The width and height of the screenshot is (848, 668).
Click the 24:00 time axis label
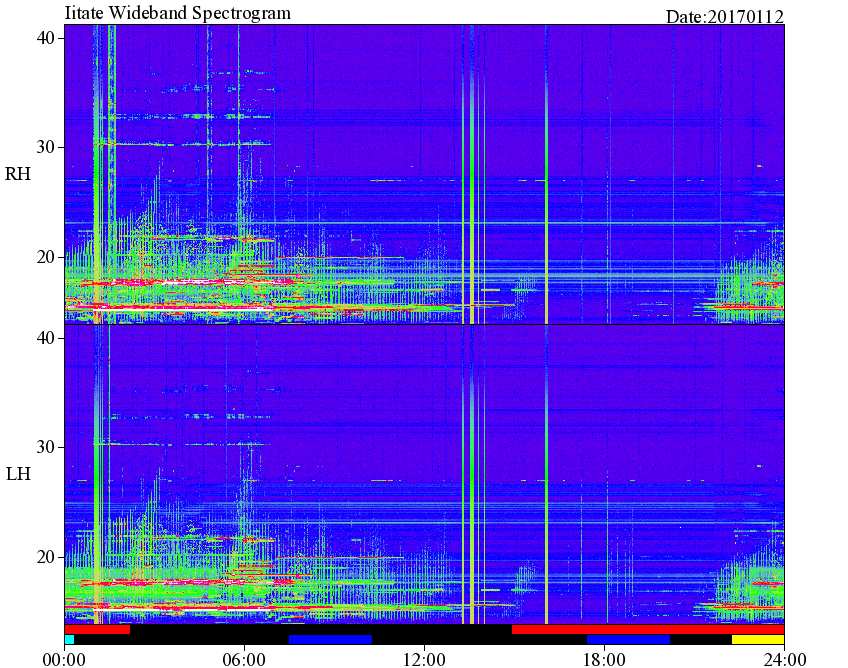point(784,659)
